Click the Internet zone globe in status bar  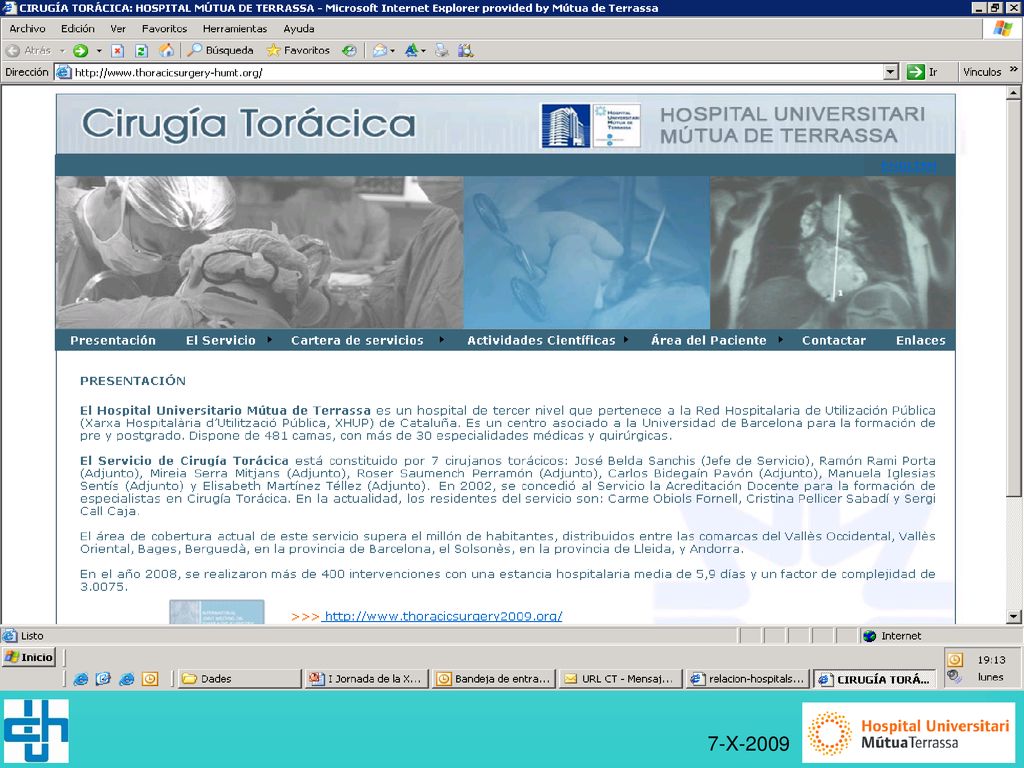click(x=869, y=635)
